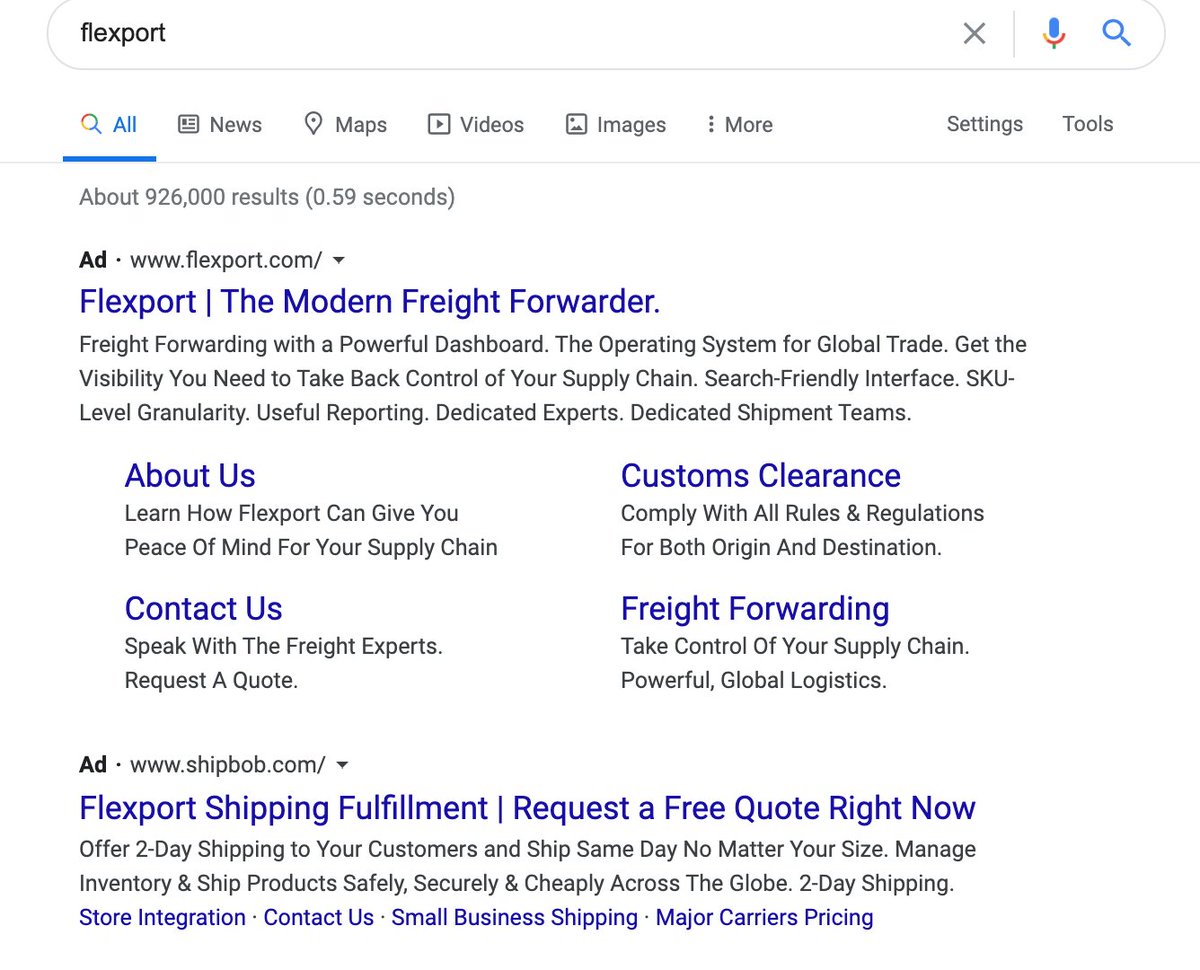The height and width of the screenshot is (970, 1200).
Task: Open Flexport Shipping Fulfillment ad headline
Action: (527, 808)
